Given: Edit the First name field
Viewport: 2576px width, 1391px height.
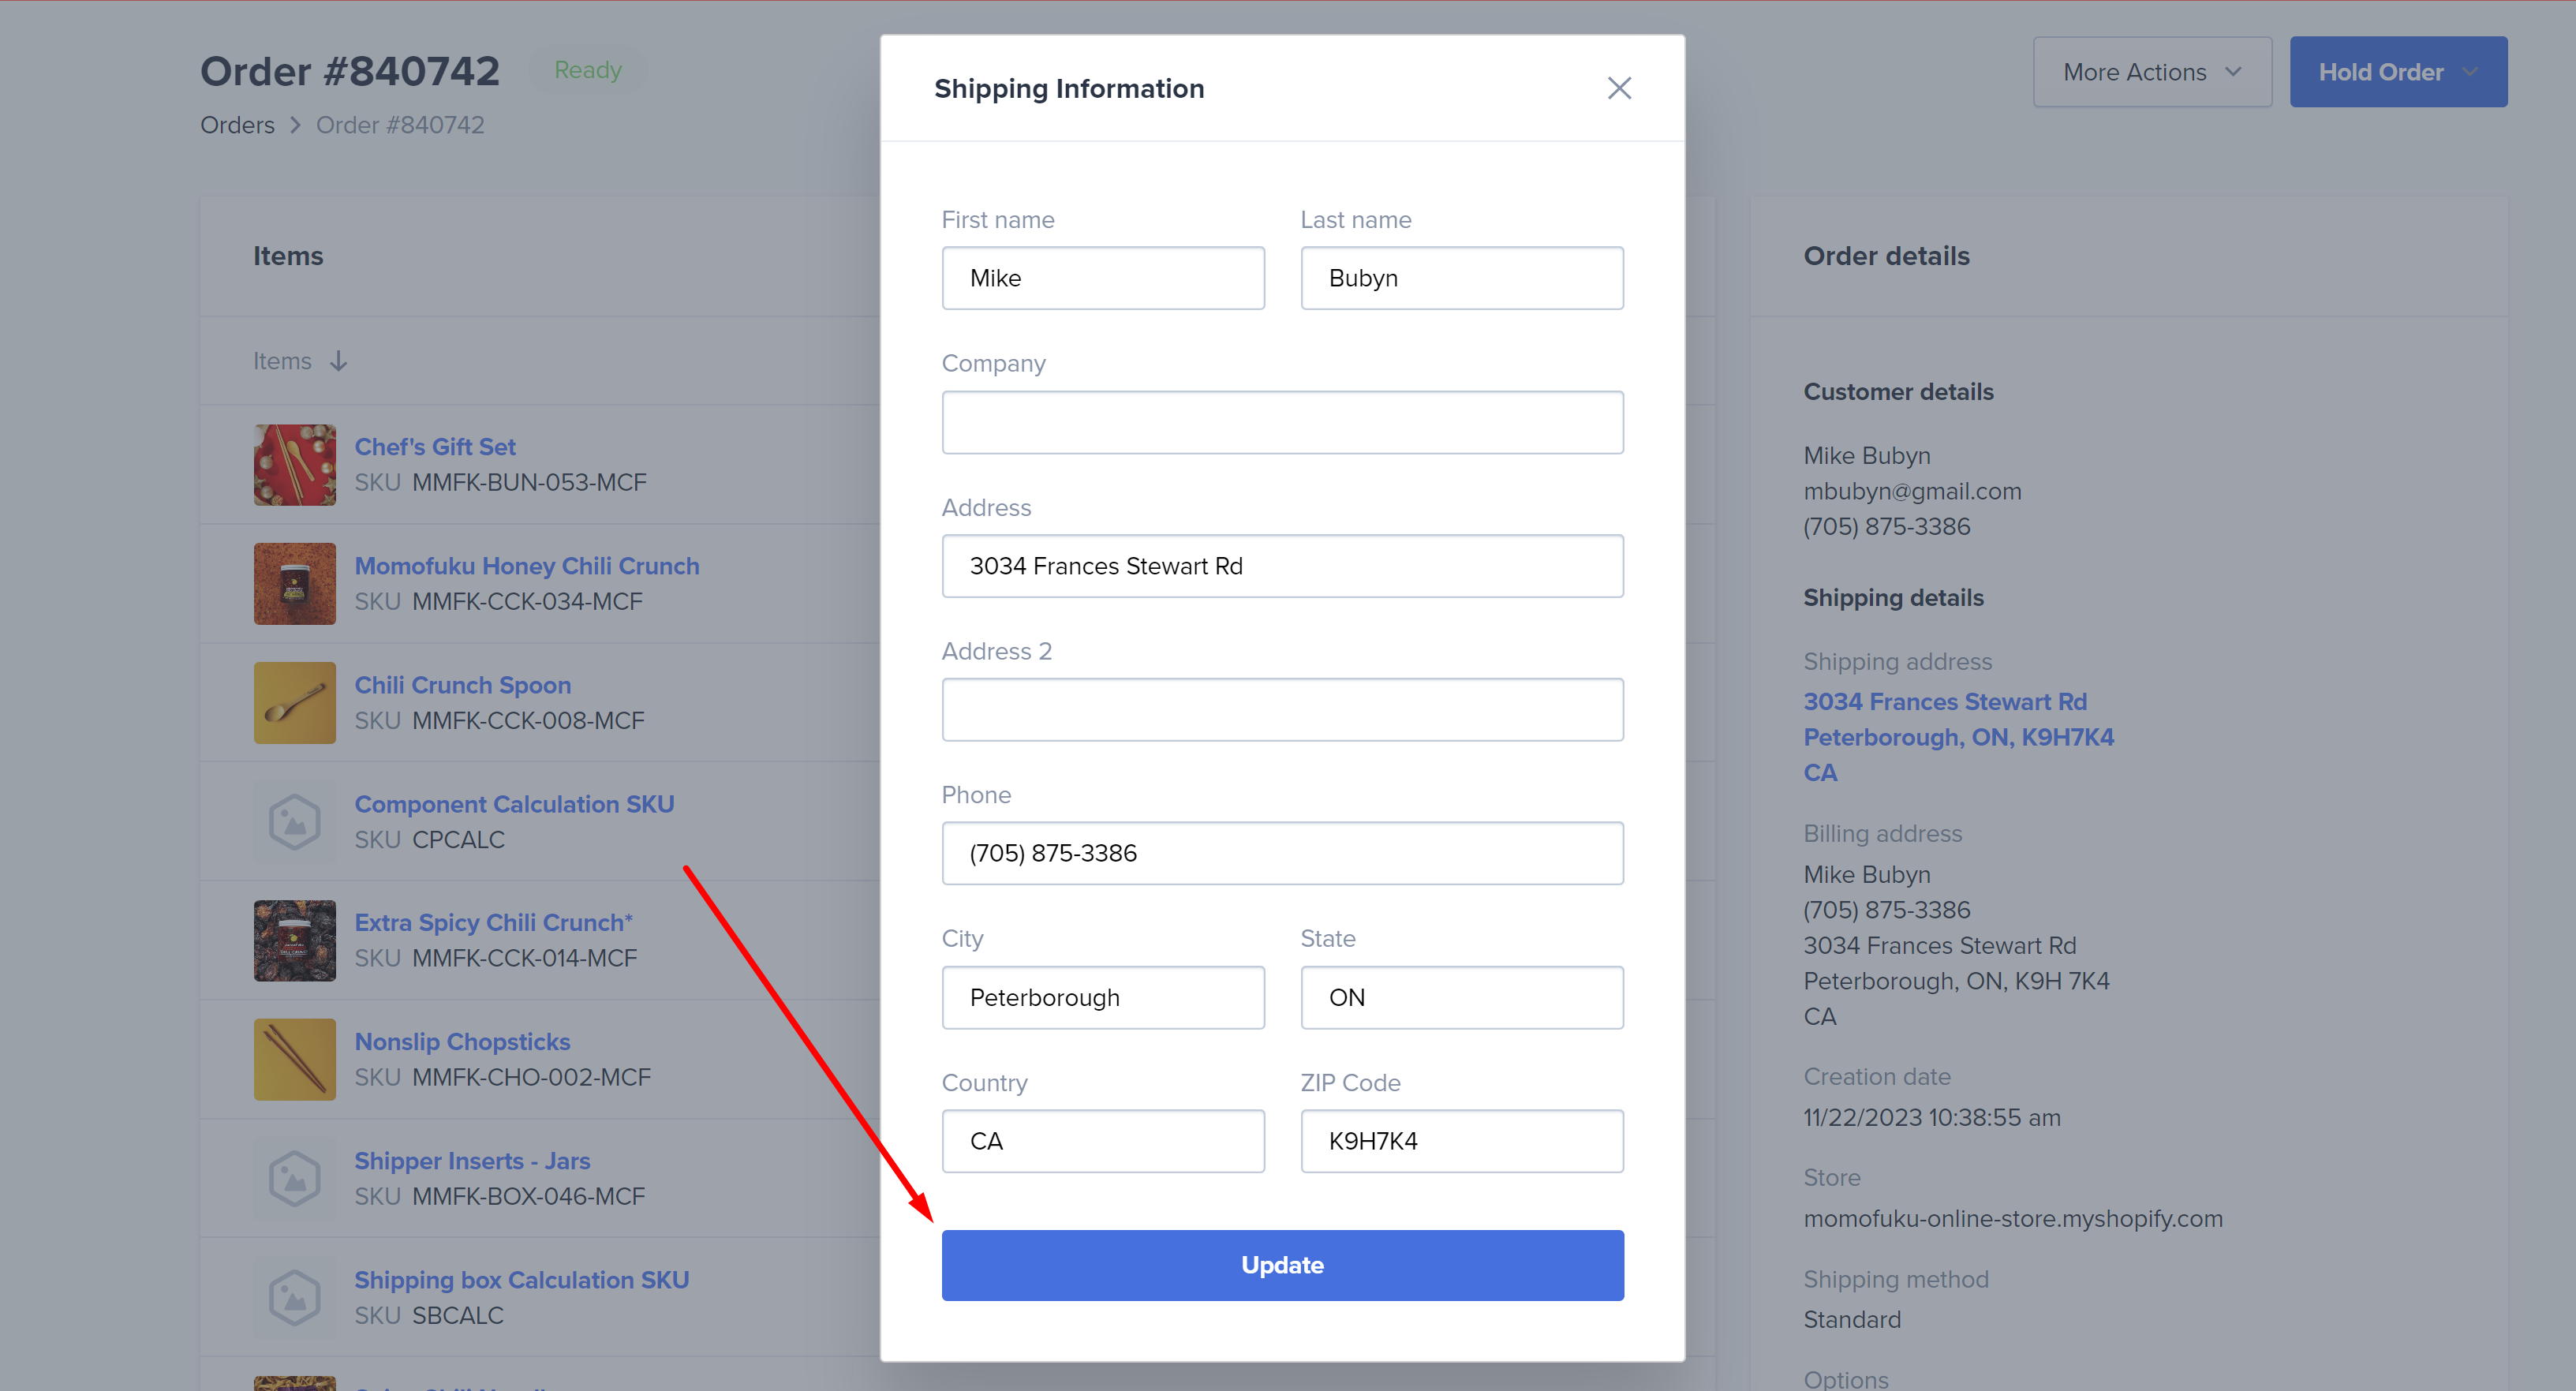Looking at the screenshot, I should [x=1103, y=278].
